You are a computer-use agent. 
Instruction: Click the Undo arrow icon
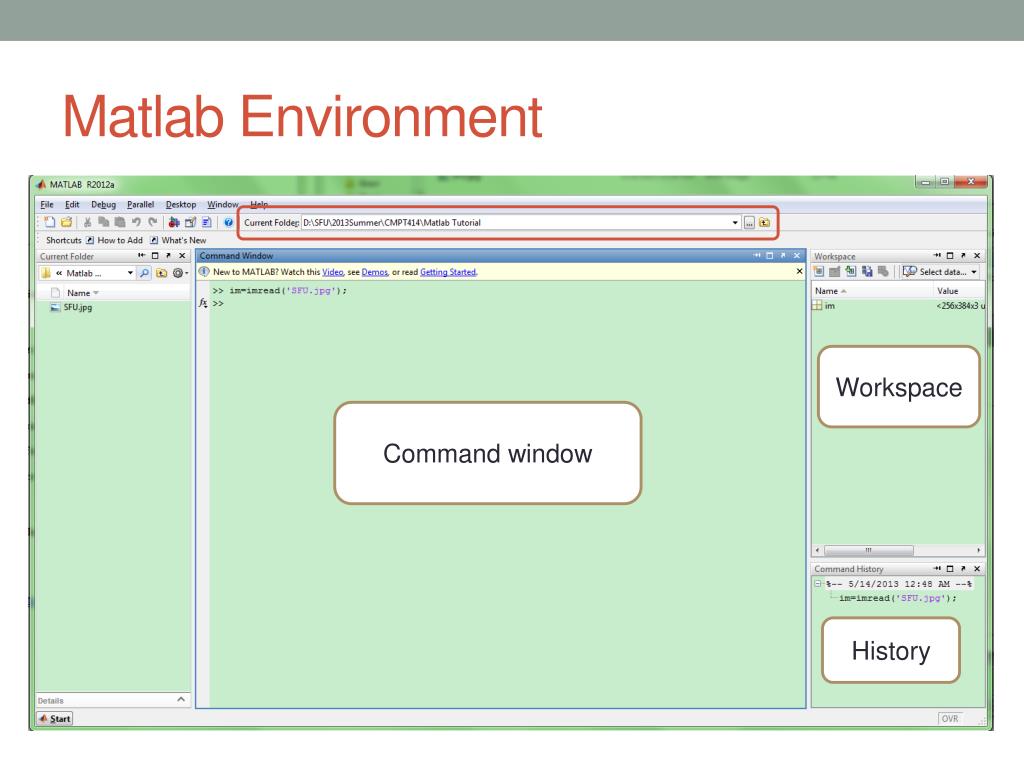(x=136, y=223)
